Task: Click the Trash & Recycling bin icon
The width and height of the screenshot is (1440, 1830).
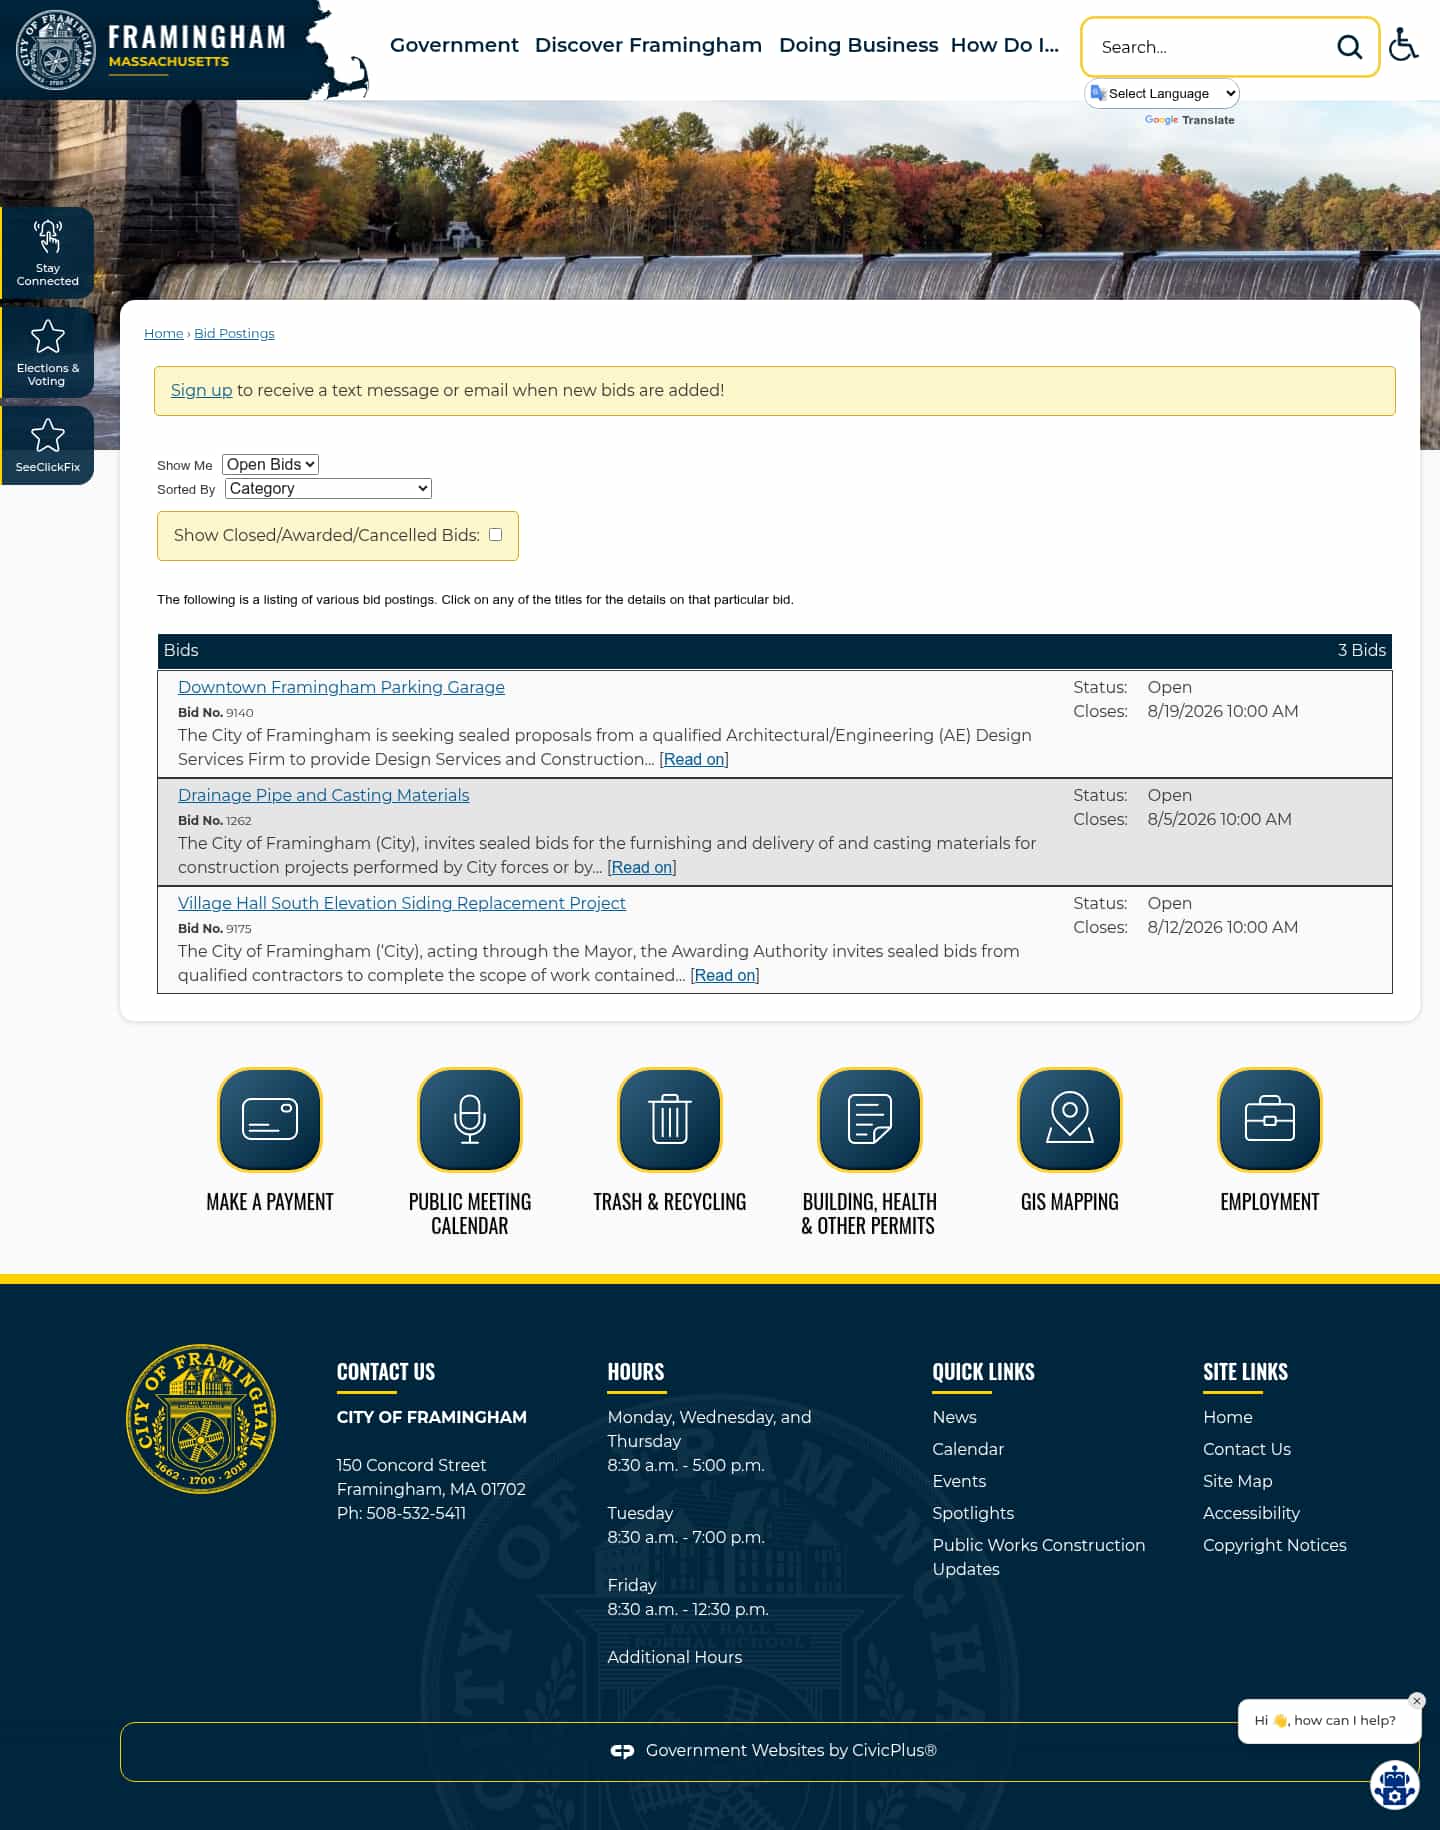Action: point(670,1119)
